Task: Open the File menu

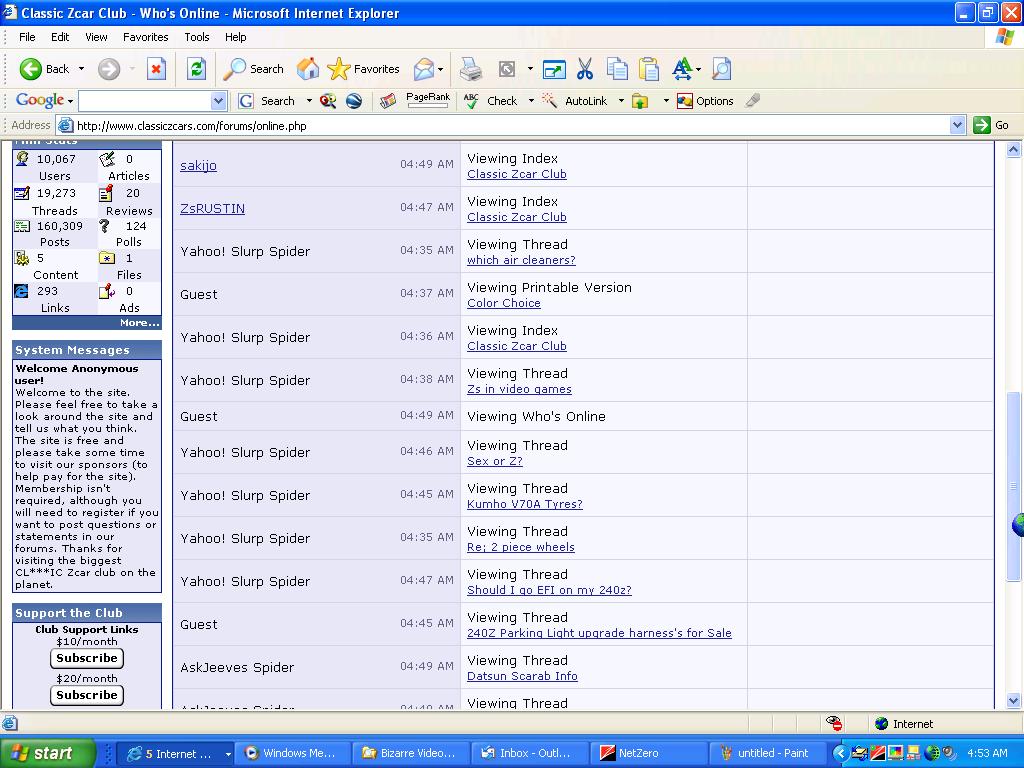Action: click(x=27, y=37)
